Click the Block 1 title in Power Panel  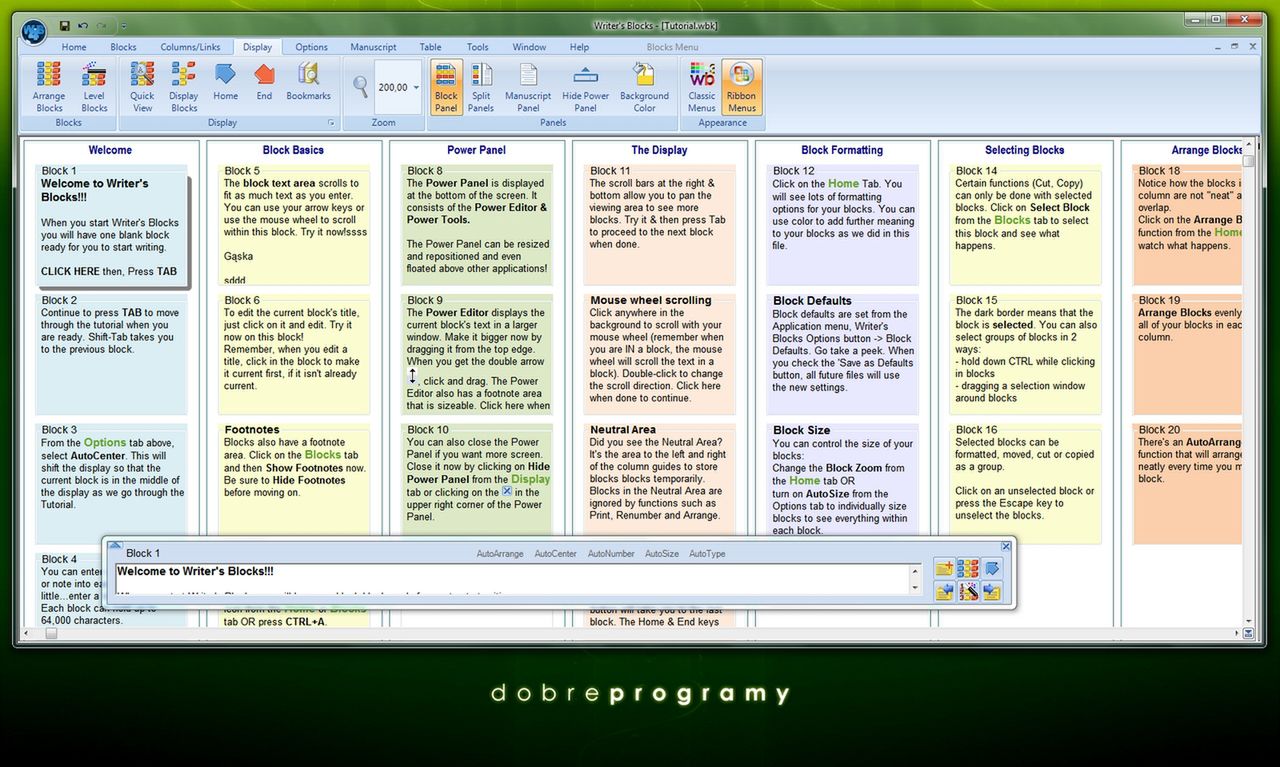click(143, 553)
